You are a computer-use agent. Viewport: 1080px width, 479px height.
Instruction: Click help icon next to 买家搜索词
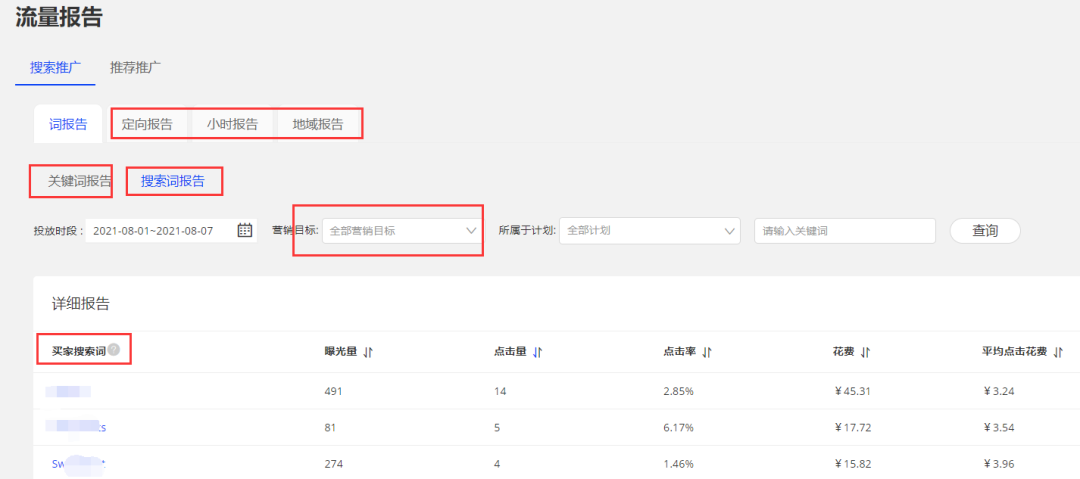[x=114, y=350]
